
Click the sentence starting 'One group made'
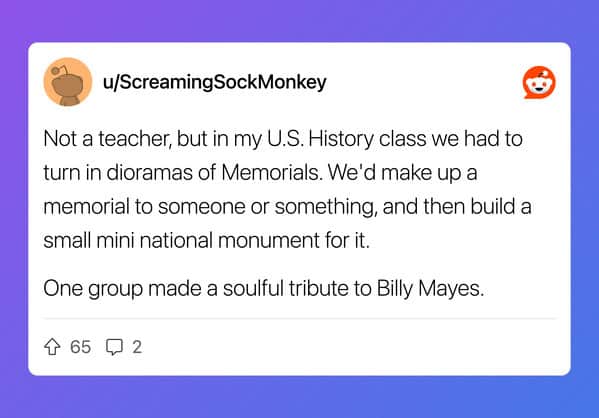pyautogui.click(x=264, y=288)
